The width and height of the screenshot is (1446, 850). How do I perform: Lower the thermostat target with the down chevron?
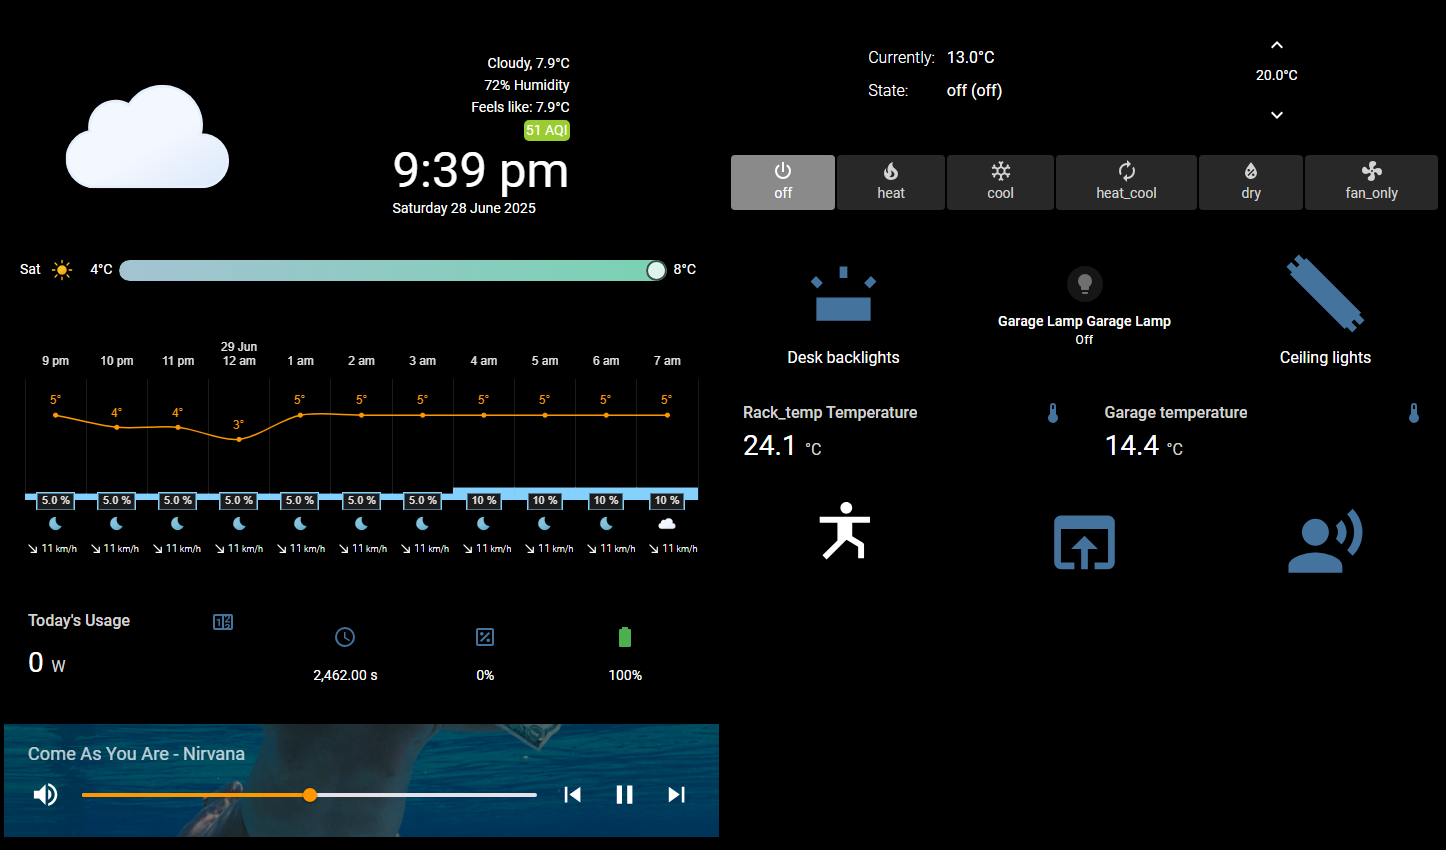1277,115
